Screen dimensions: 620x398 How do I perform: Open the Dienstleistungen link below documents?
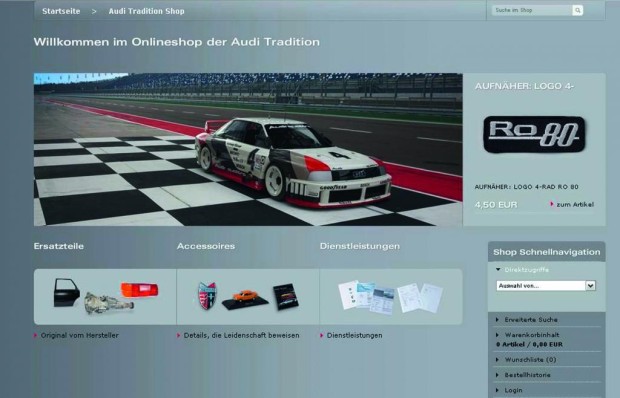(354, 335)
